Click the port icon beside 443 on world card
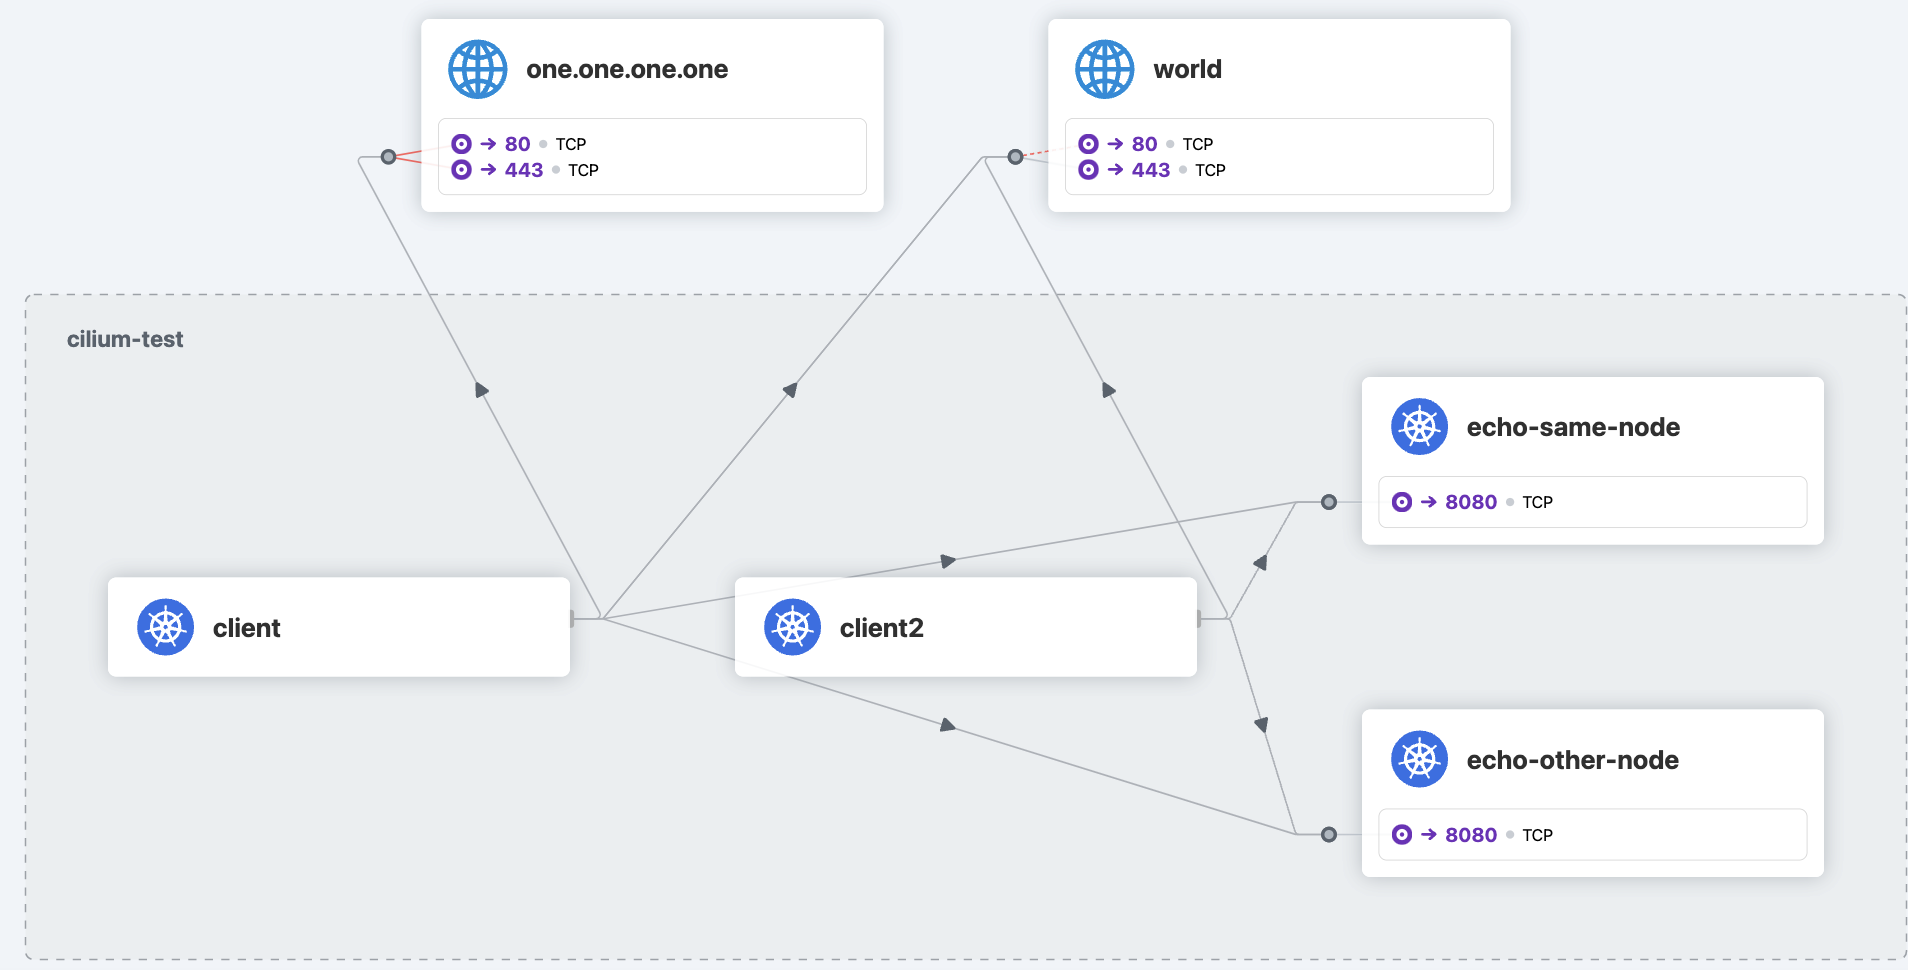 (1087, 170)
